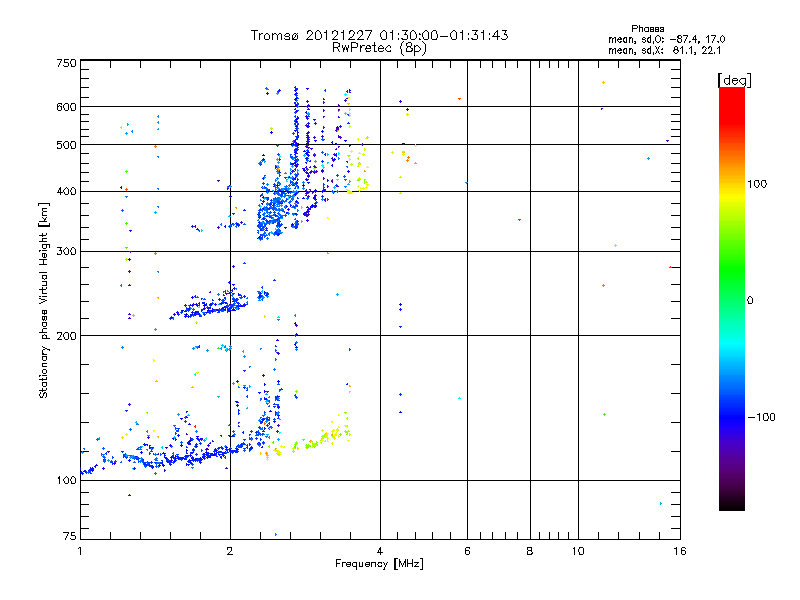This screenshot has width=800, height=600.
Task: Click the y-axis label 'Stationary phase Virtual Height [km]'
Action: (44, 300)
